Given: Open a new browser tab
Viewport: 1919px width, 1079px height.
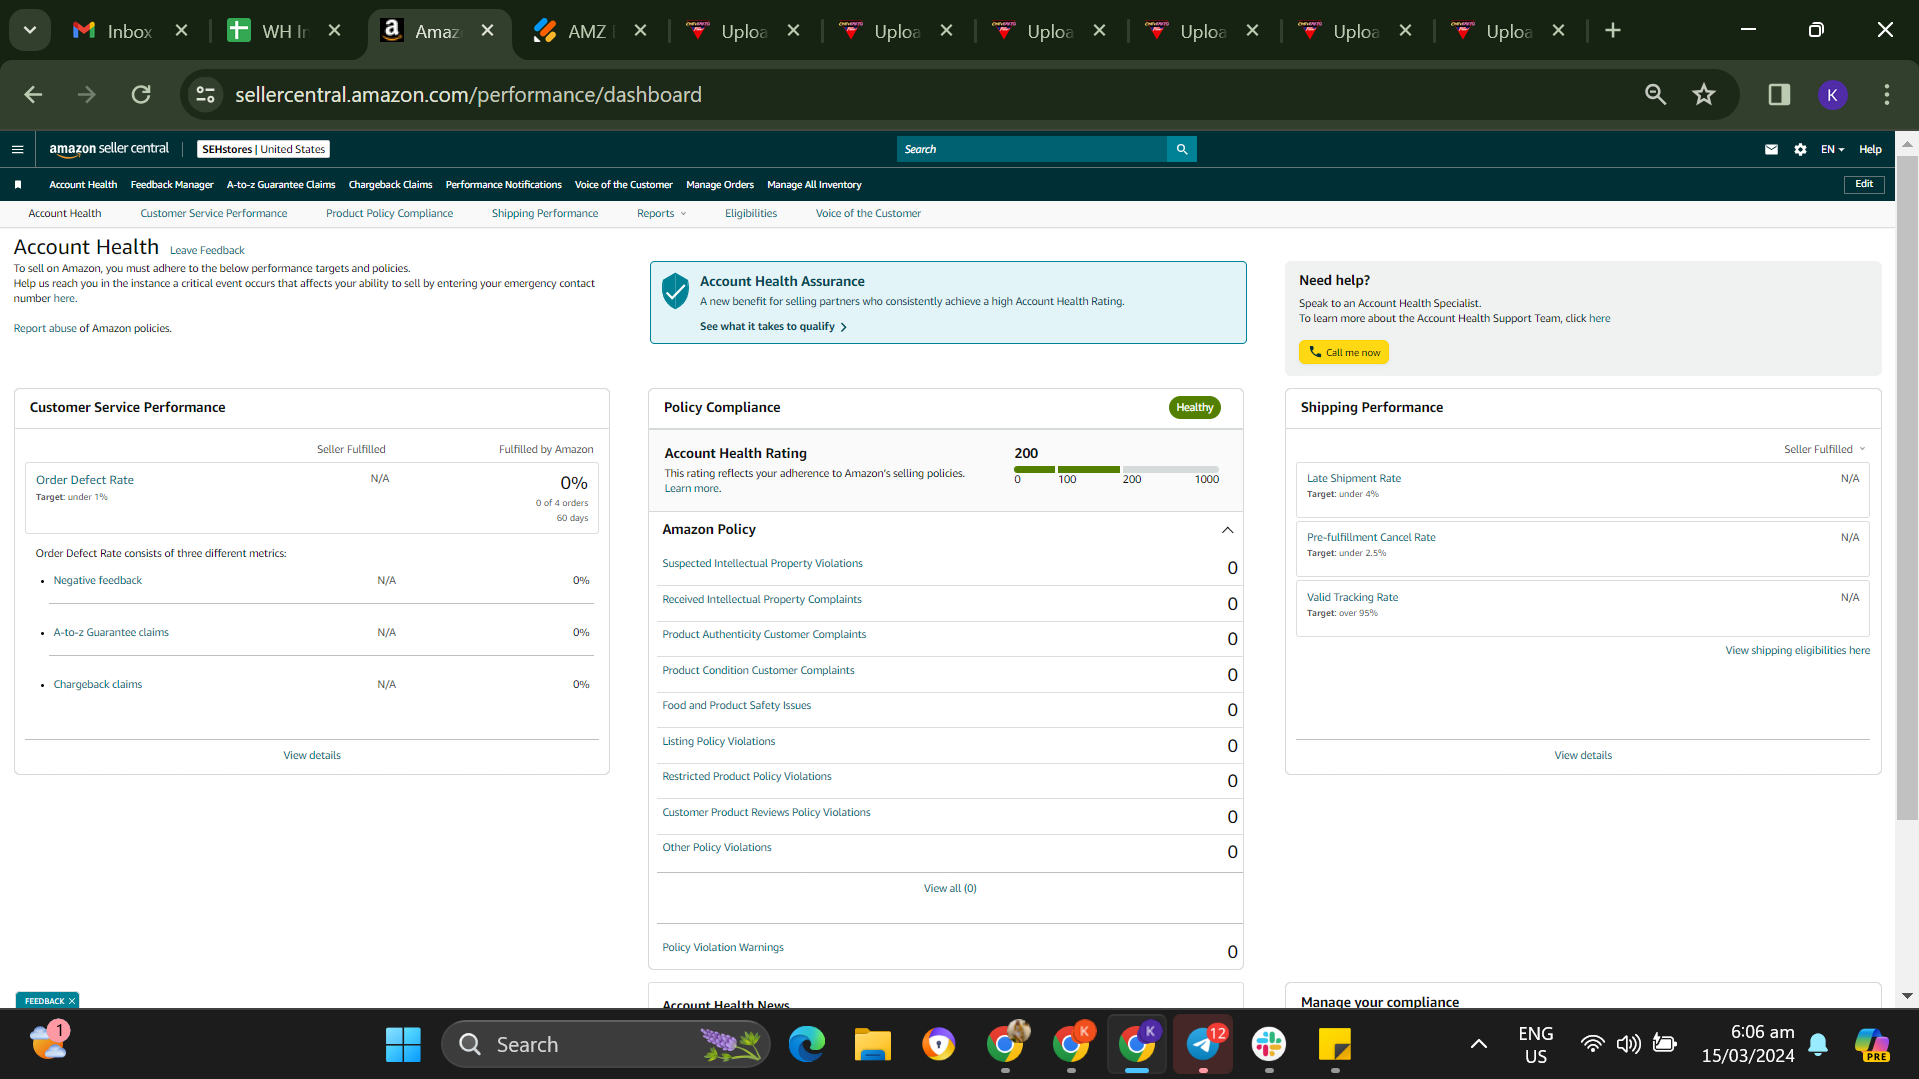Looking at the screenshot, I should 1612,31.
